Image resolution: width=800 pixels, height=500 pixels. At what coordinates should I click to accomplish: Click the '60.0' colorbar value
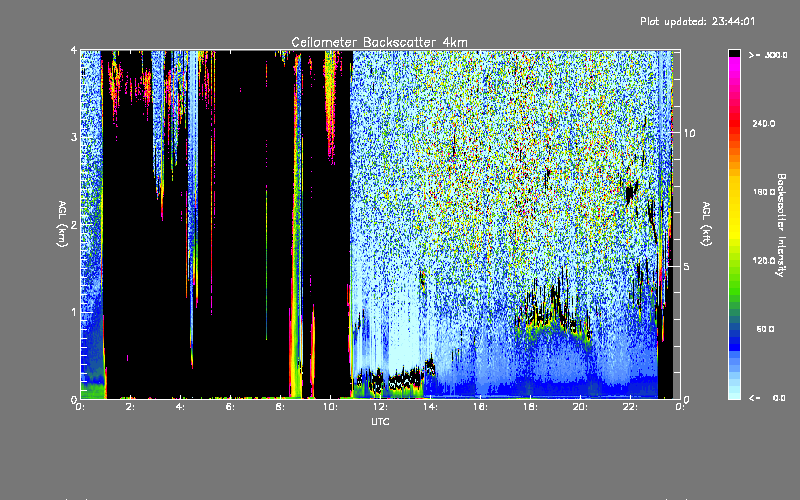(x=765, y=329)
